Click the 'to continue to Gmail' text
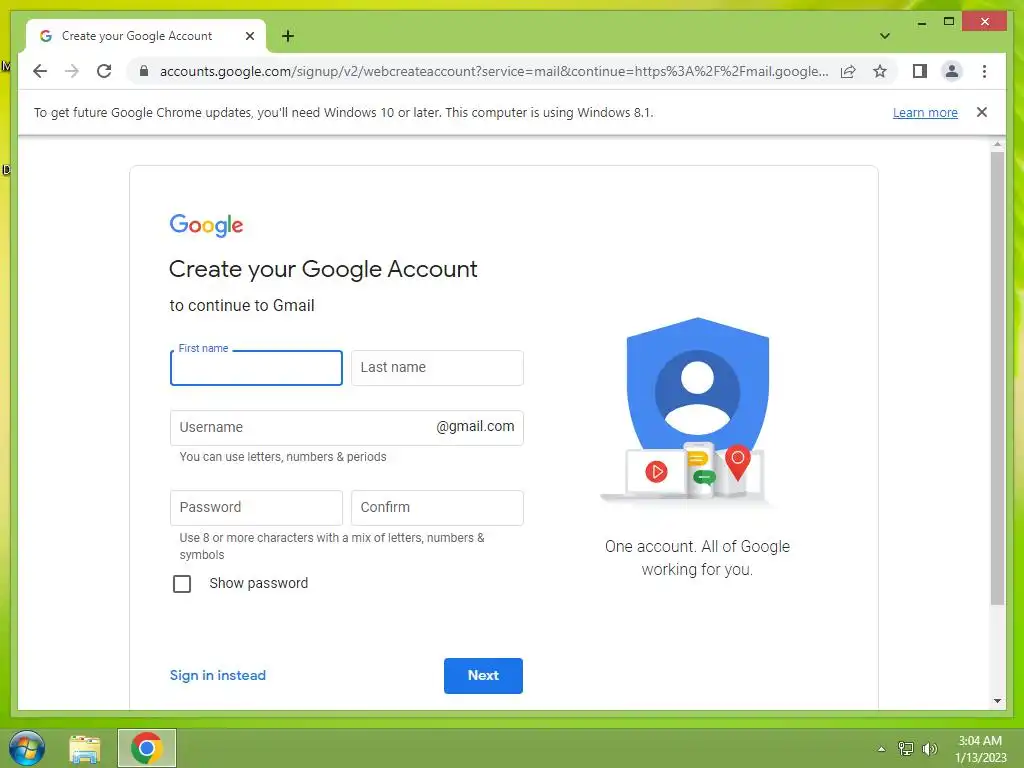 point(242,306)
